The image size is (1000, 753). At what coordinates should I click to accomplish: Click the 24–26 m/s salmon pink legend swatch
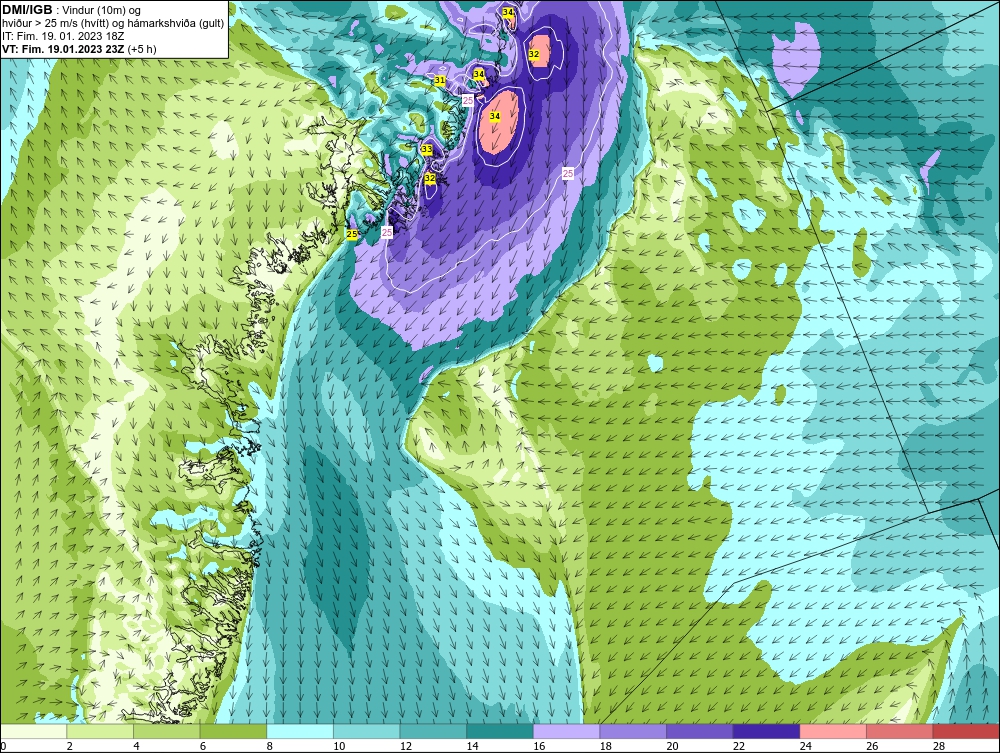[x=833, y=731]
